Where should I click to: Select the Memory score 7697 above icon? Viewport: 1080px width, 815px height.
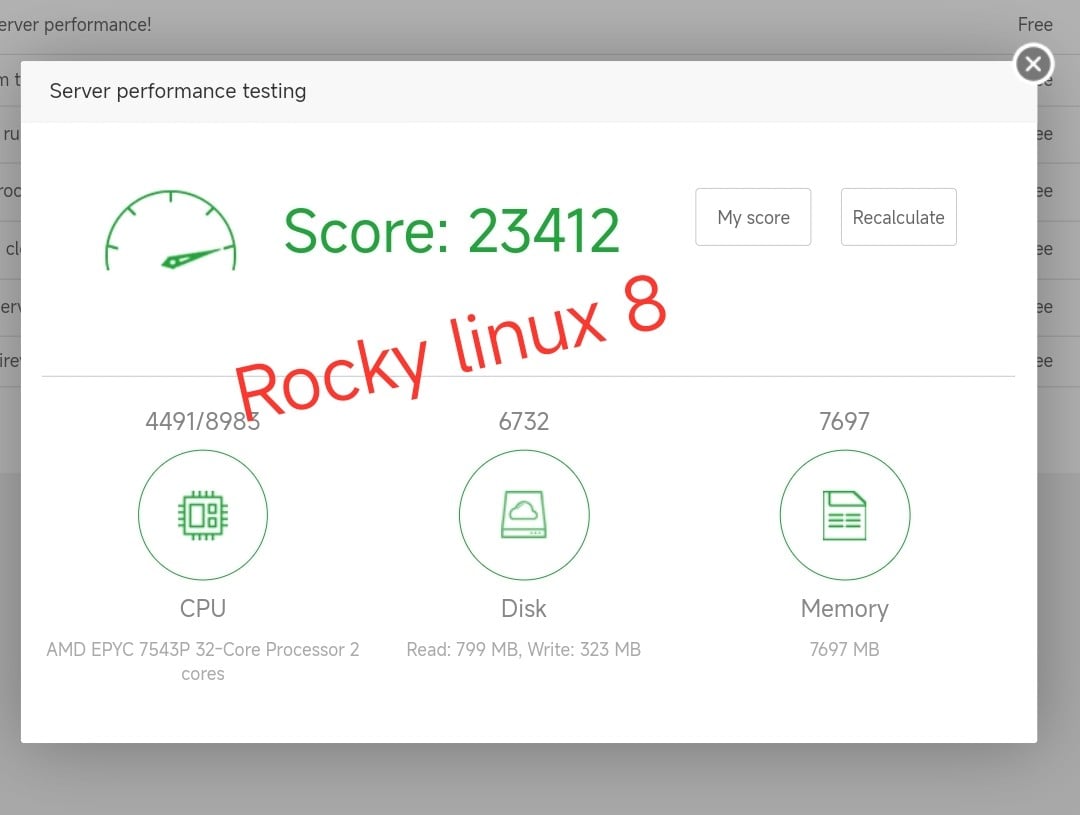pos(844,421)
